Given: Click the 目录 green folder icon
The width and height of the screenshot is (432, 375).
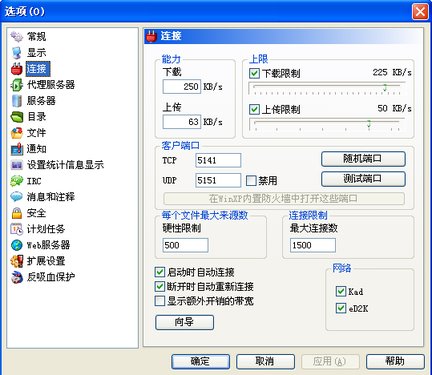Looking at the screenshot, I should [x=17, y=117].
